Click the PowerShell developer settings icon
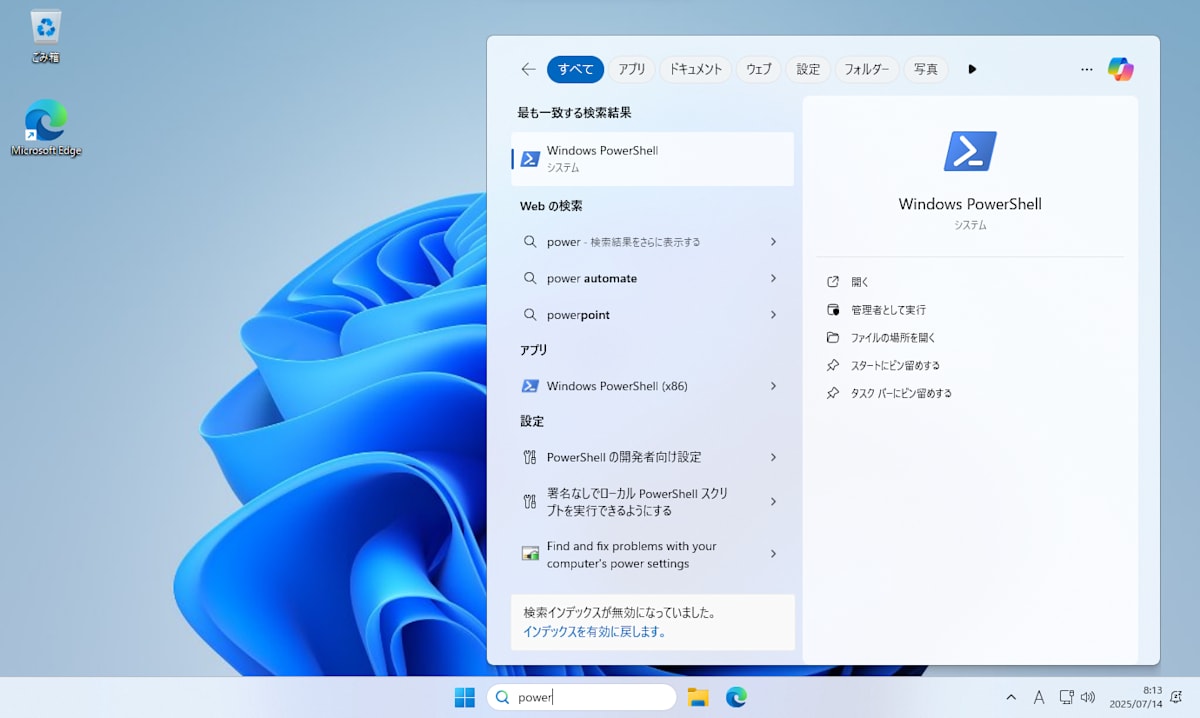Screen dimensions: 1200x718 (x=530, y=457)
